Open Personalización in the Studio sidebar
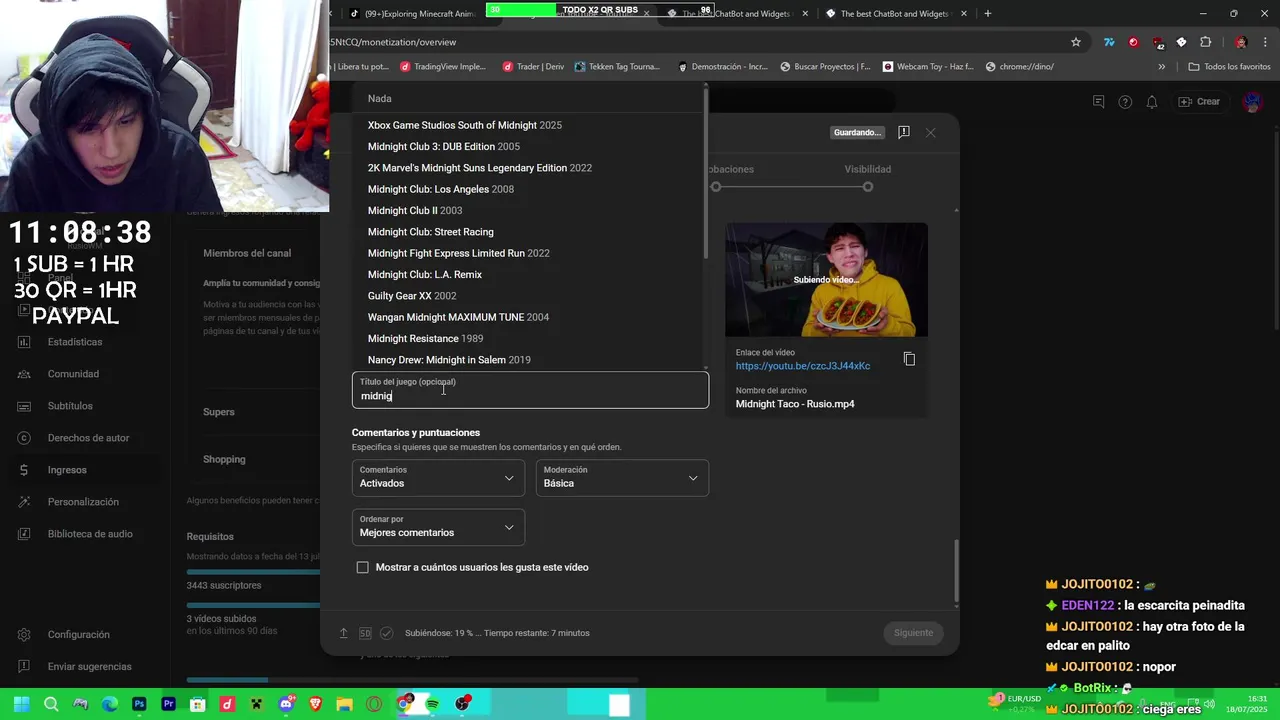This screenshot has width=1280, height=720. (83, 502)
